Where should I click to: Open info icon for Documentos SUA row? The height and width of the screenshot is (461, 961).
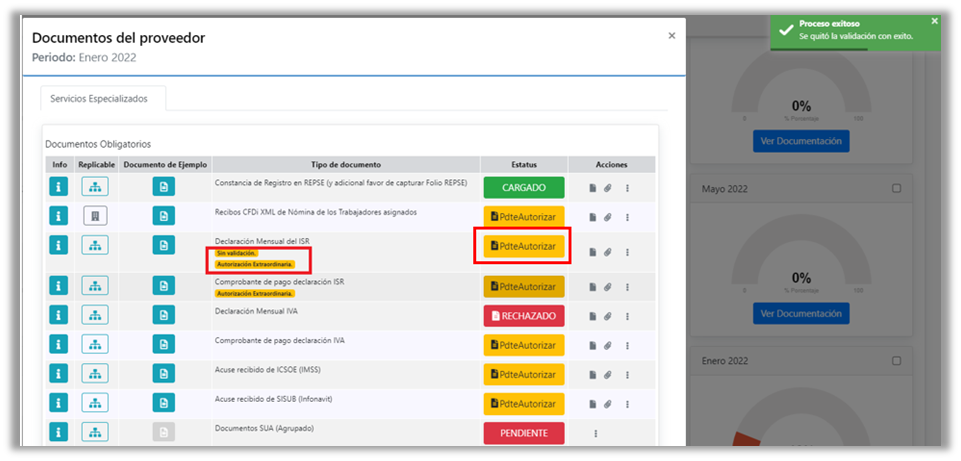click(x=58, y=432)
